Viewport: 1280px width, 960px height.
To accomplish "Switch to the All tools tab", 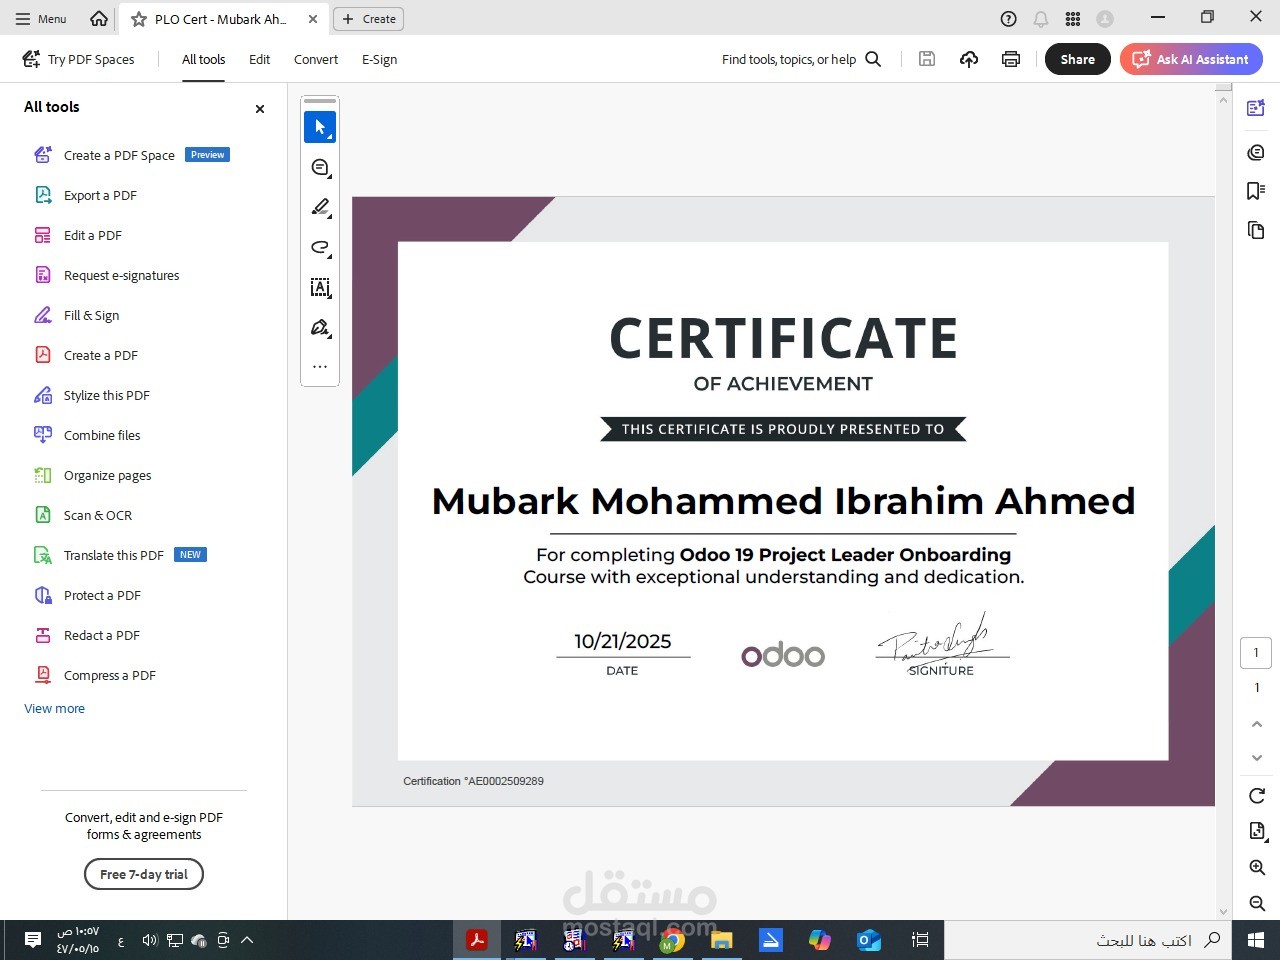I will click(203, 60).
